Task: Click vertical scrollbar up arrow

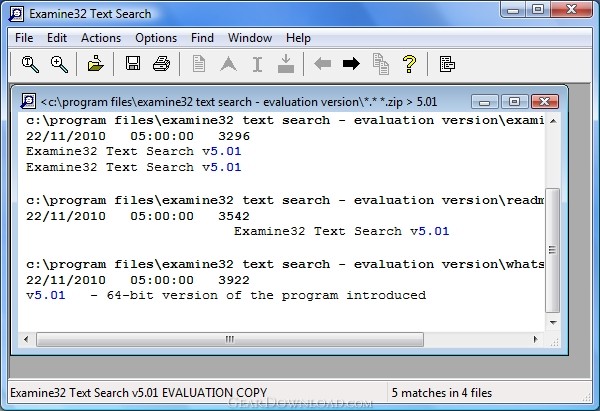Action: [553, 121]
